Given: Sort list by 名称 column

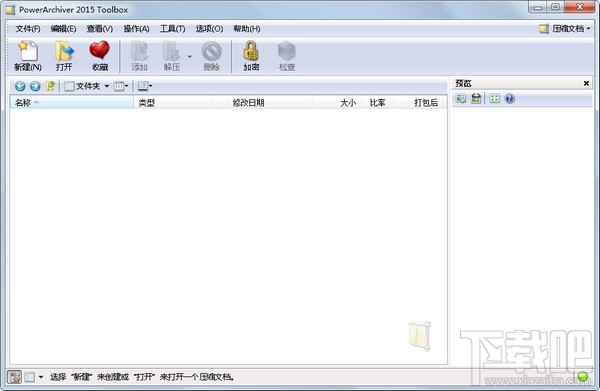Looking at the screenshot, I should click(x=72, y=103).
